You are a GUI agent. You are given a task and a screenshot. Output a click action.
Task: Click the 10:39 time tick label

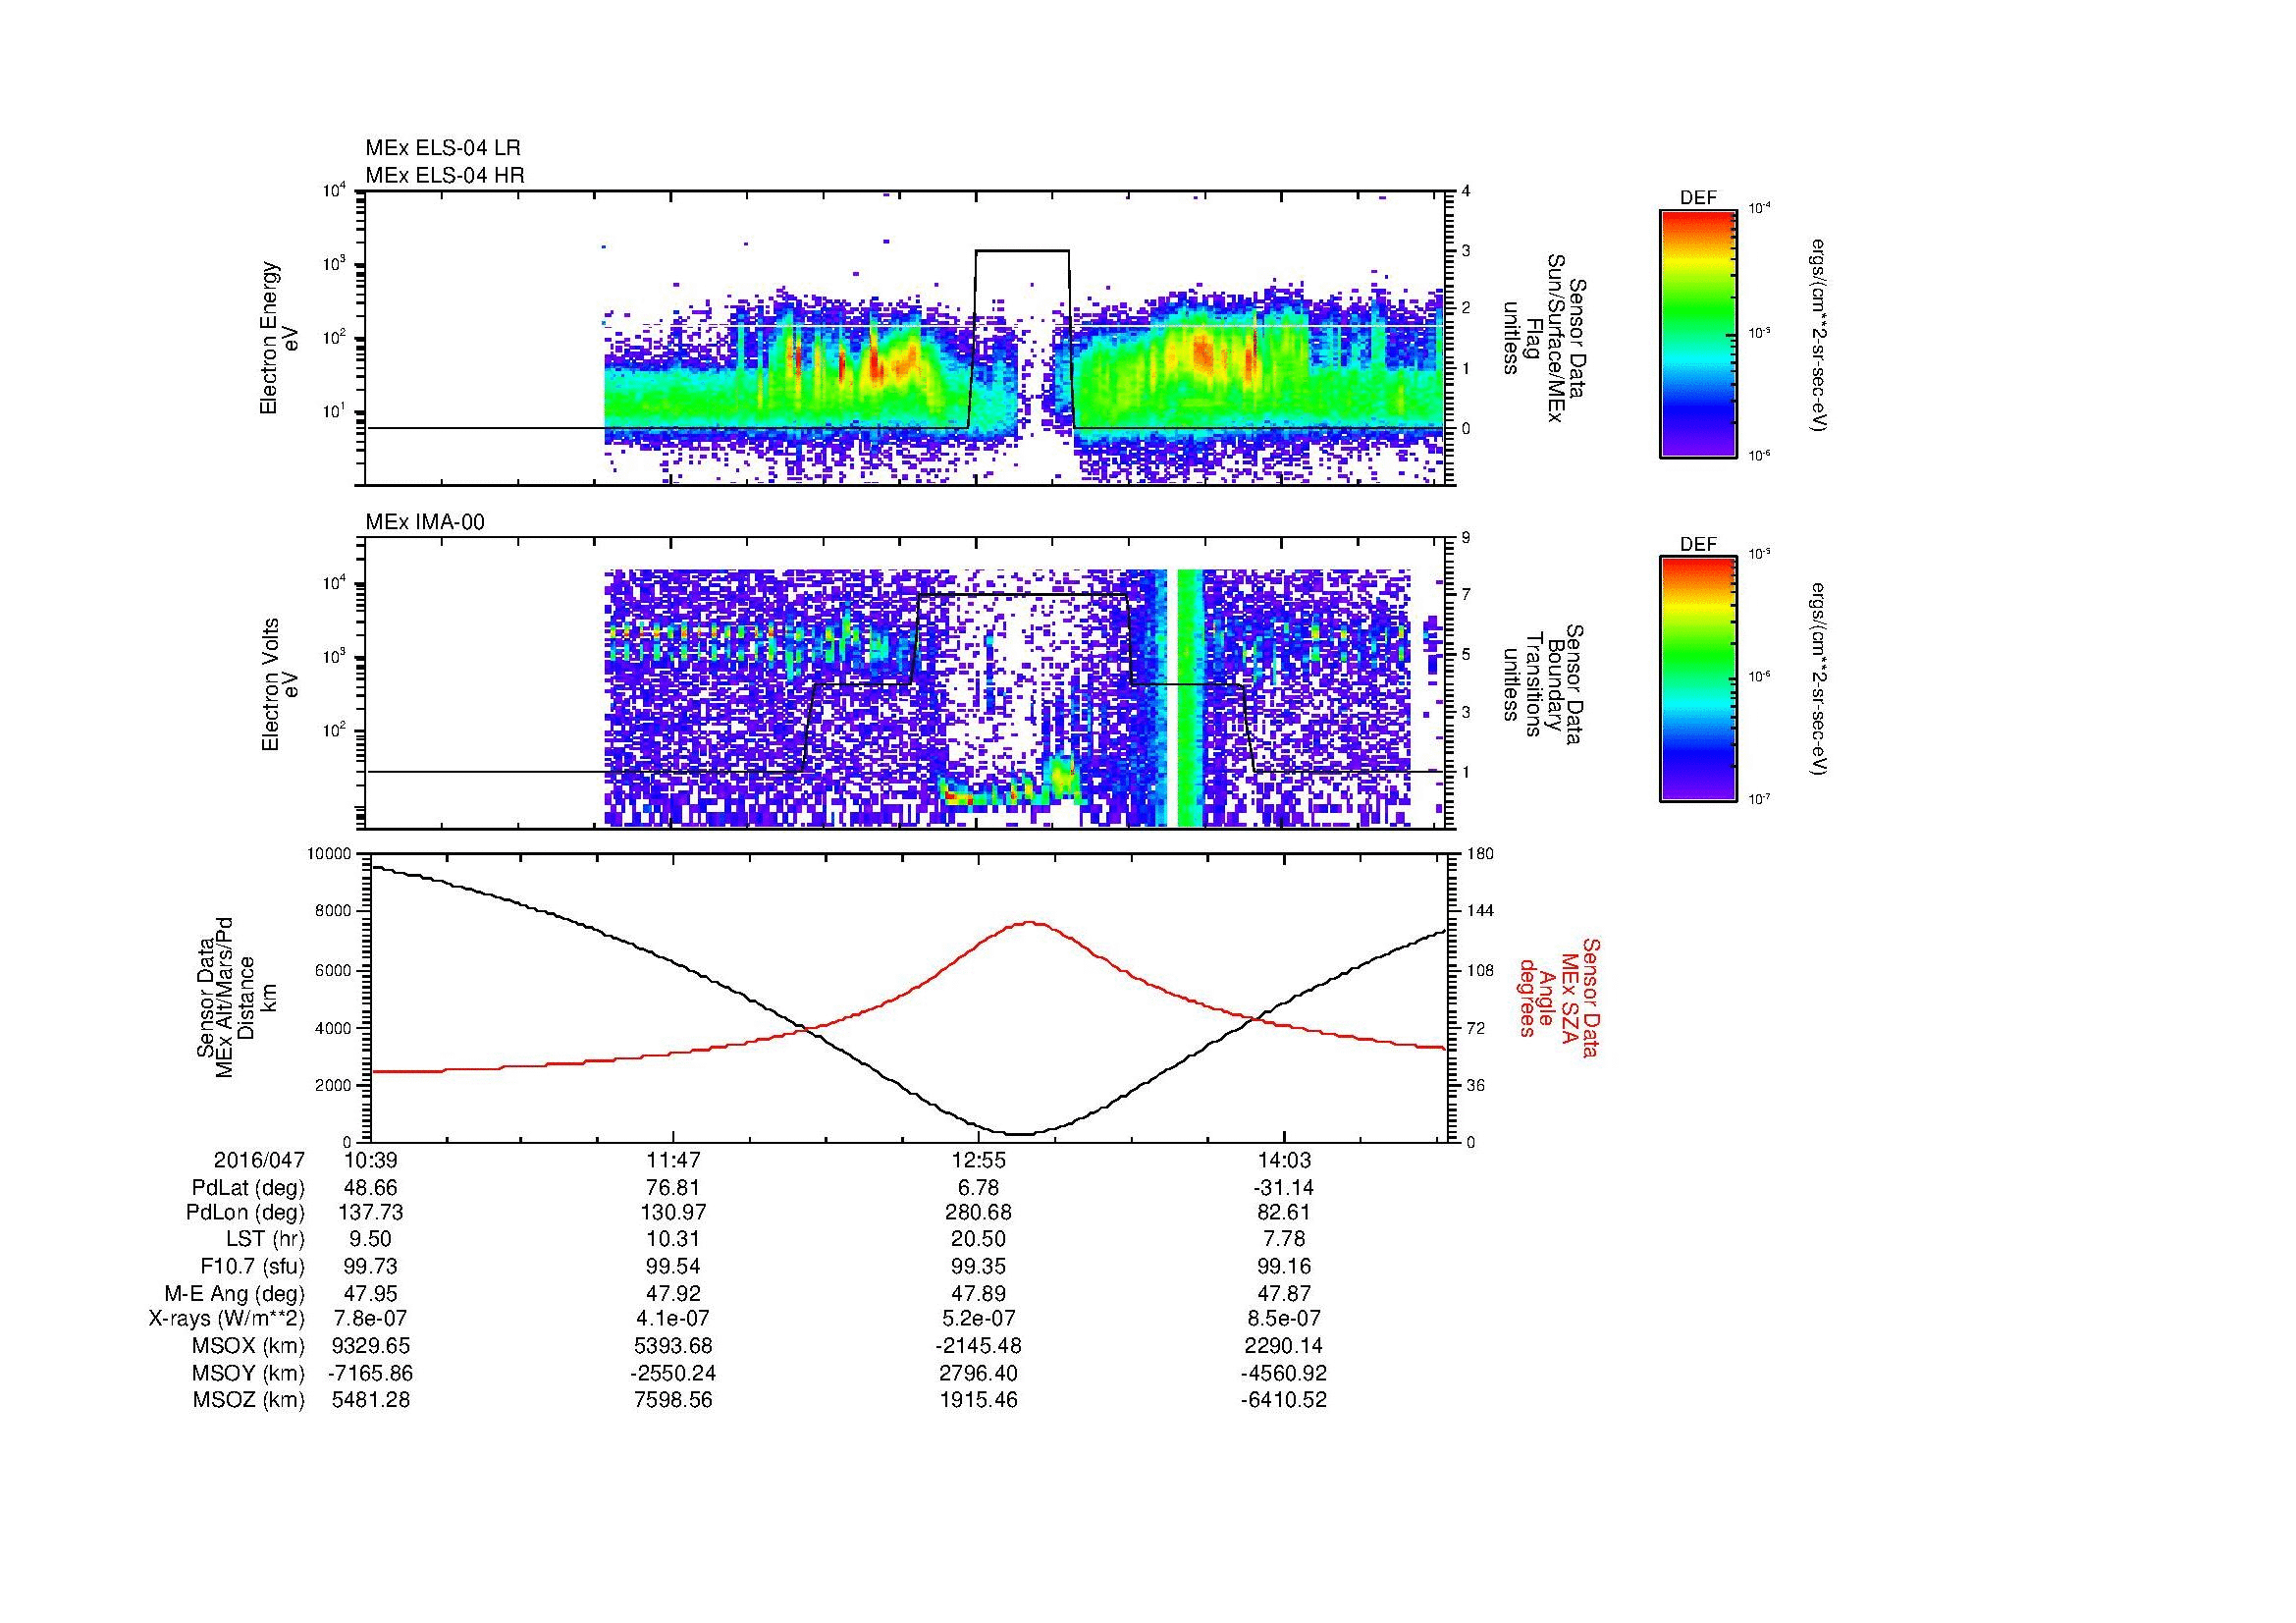[x=371, y=1160]
